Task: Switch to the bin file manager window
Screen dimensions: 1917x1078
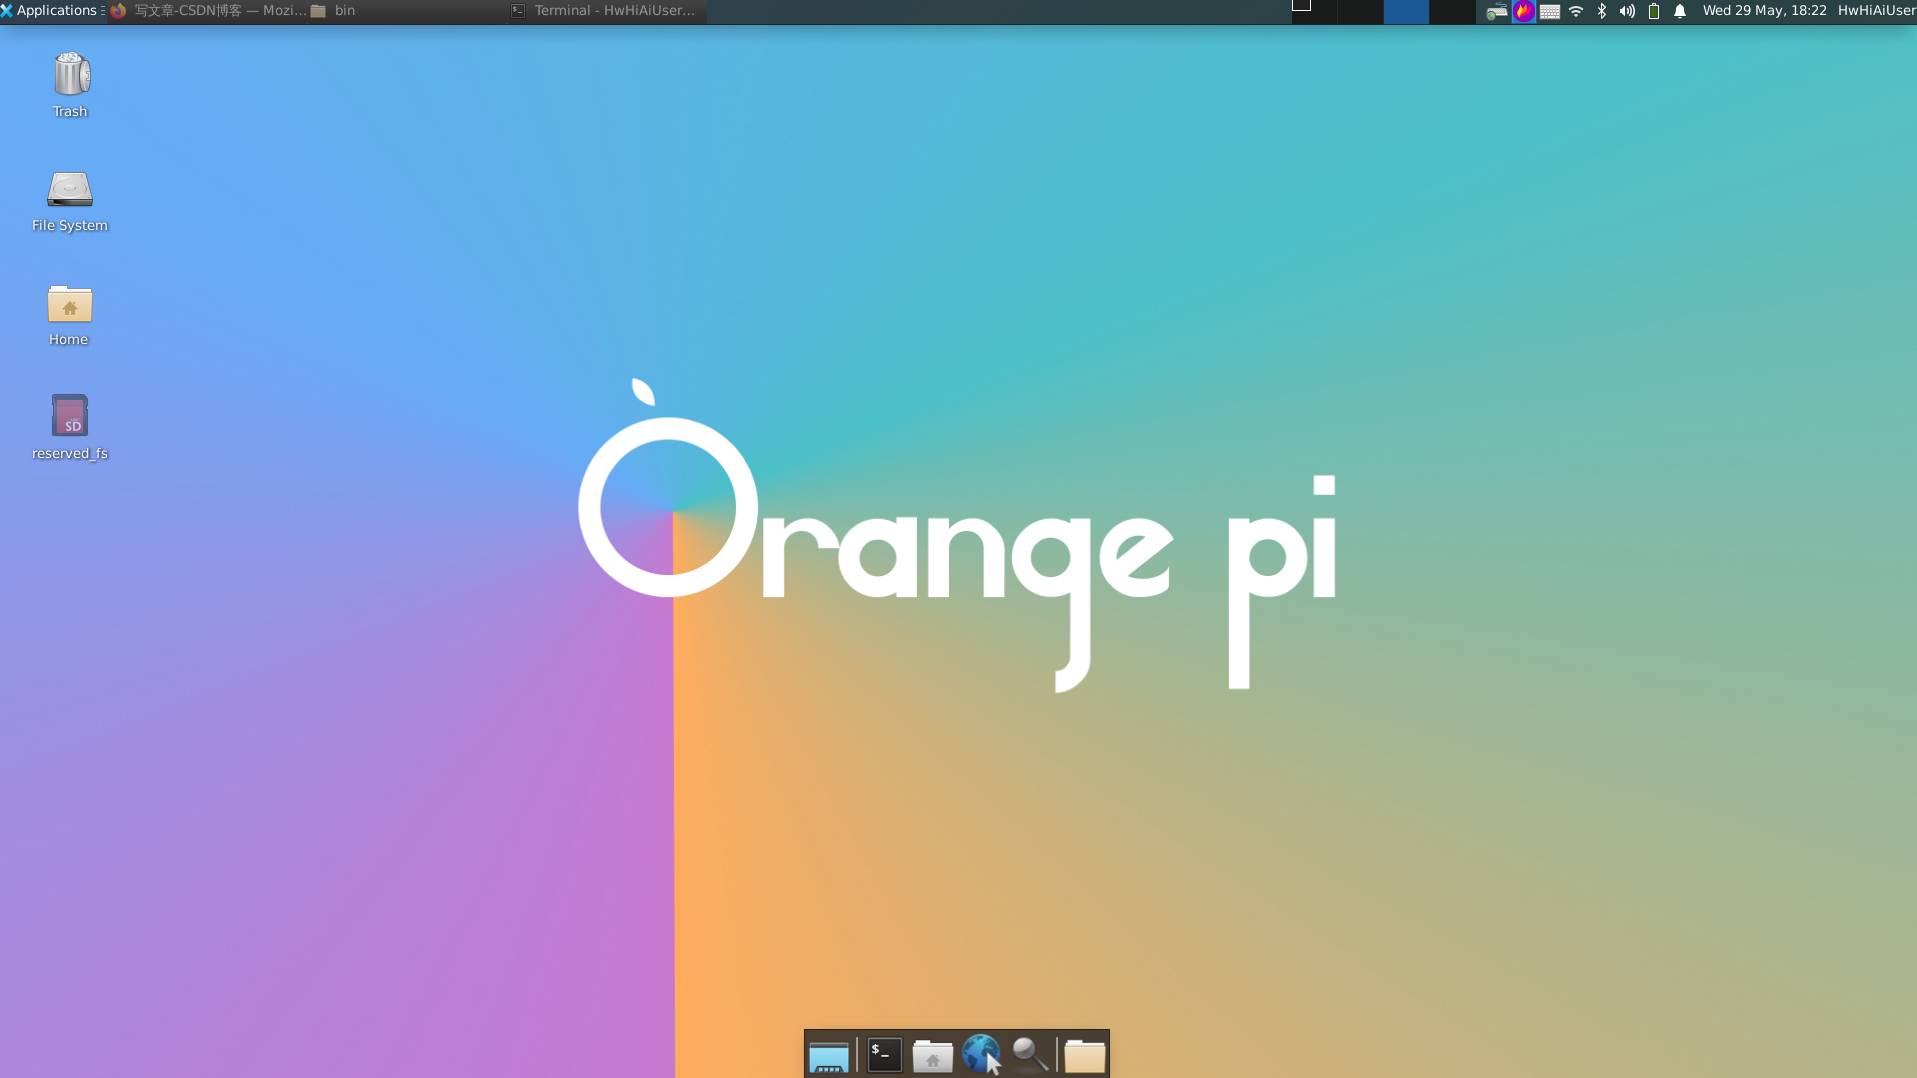Action: pos(408,11)
